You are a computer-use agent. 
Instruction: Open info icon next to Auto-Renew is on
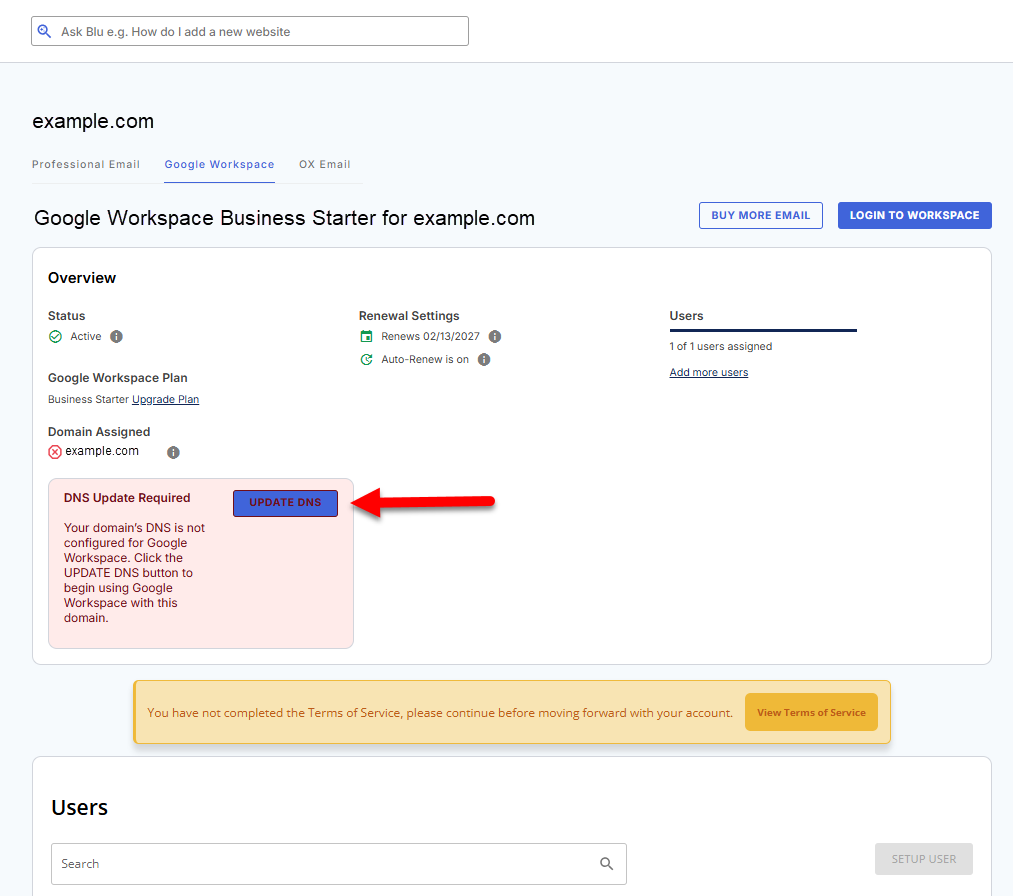click(x=484, y=359)
